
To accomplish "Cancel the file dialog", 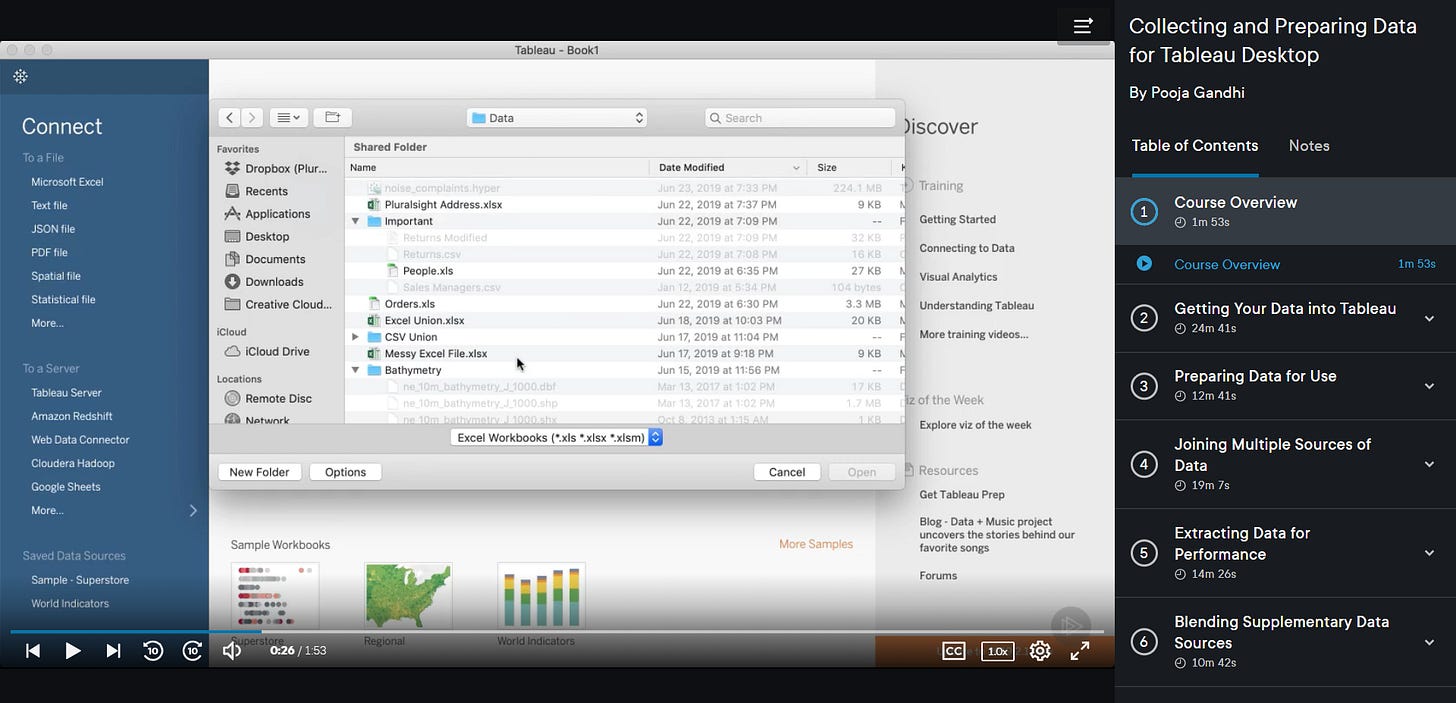I will click(x=787, y=472).
